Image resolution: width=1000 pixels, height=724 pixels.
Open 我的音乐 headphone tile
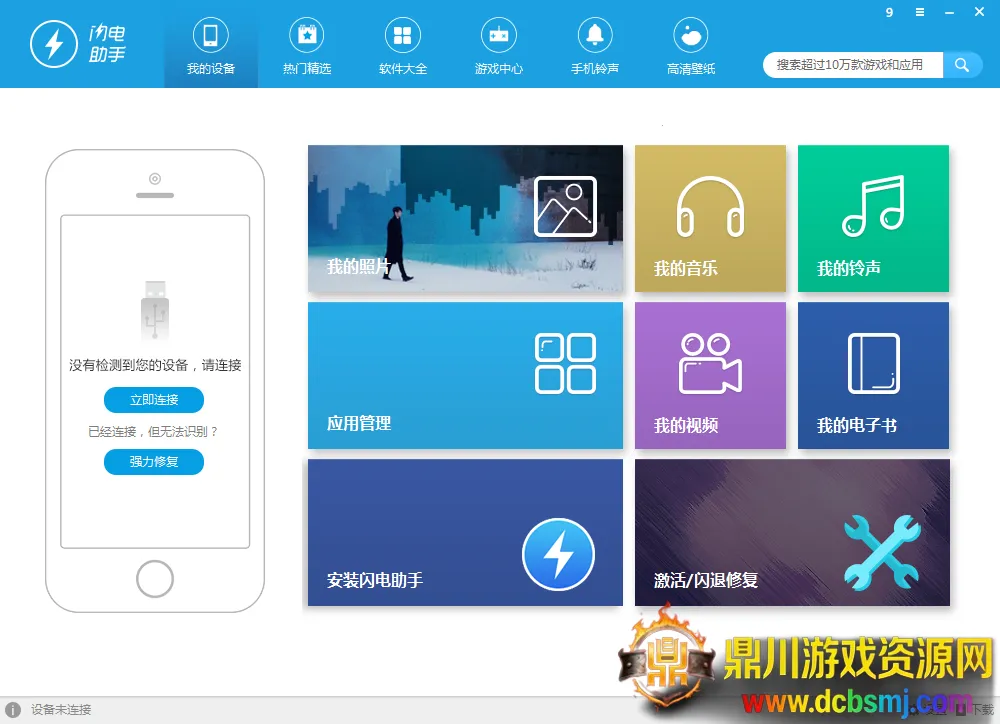pos(710,218)
